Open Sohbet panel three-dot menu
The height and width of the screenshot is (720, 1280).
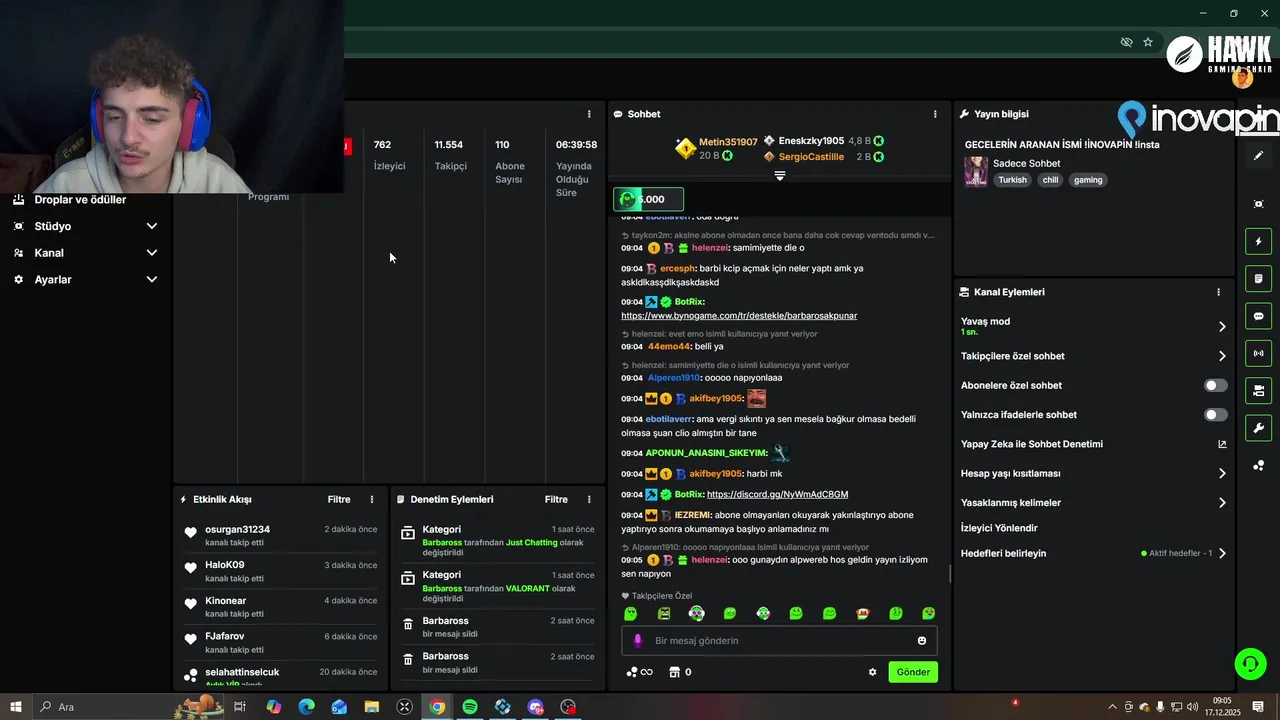[x=935, y=114]
